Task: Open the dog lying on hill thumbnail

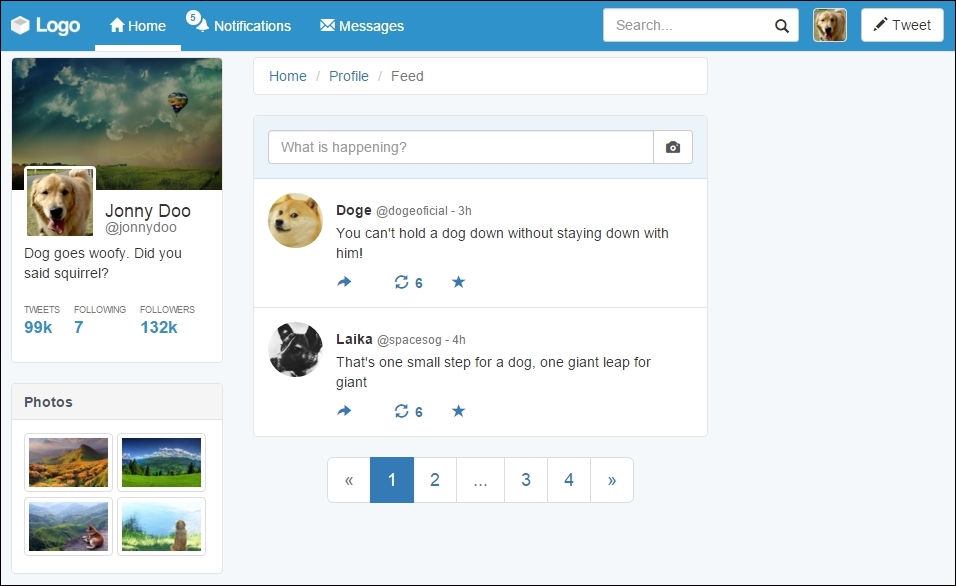Action: 68,526
